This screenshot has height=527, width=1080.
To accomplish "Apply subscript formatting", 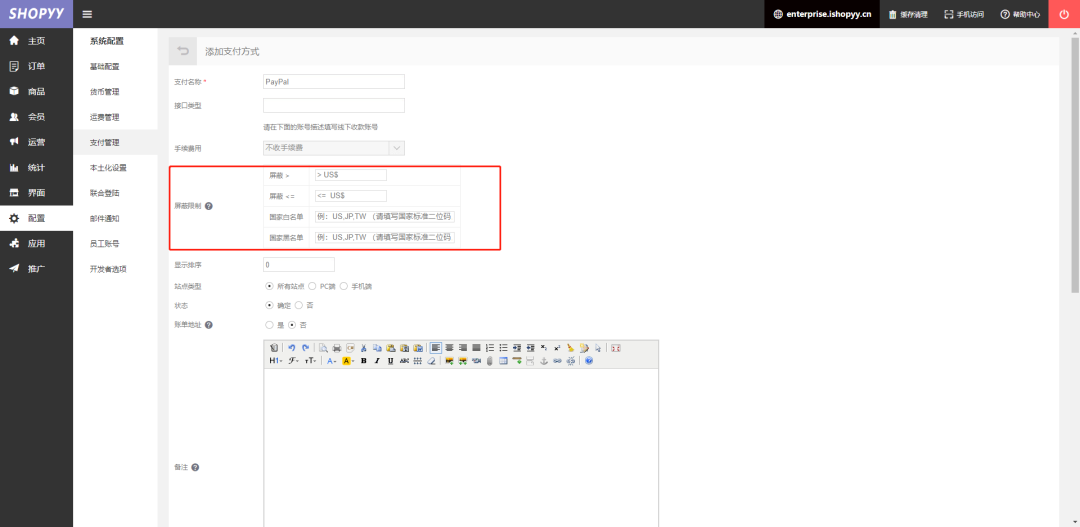I will point(543,348).
